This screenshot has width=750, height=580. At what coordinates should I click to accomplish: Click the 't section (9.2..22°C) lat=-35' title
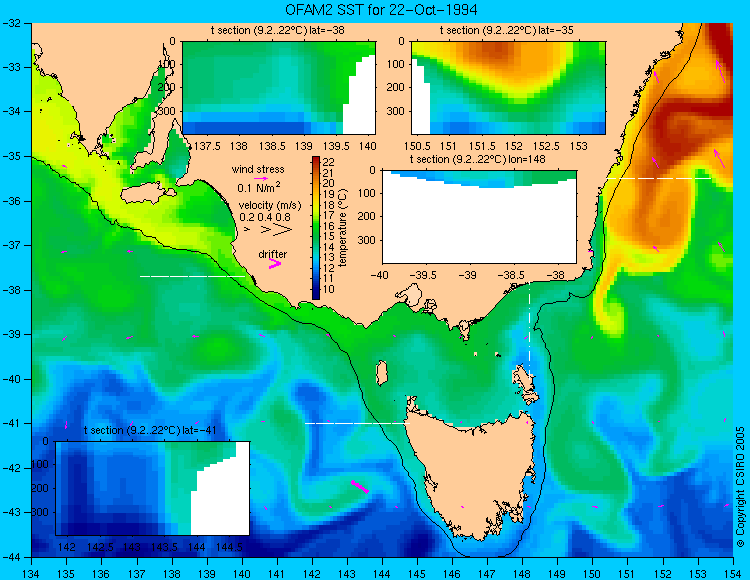pos(507,31)
